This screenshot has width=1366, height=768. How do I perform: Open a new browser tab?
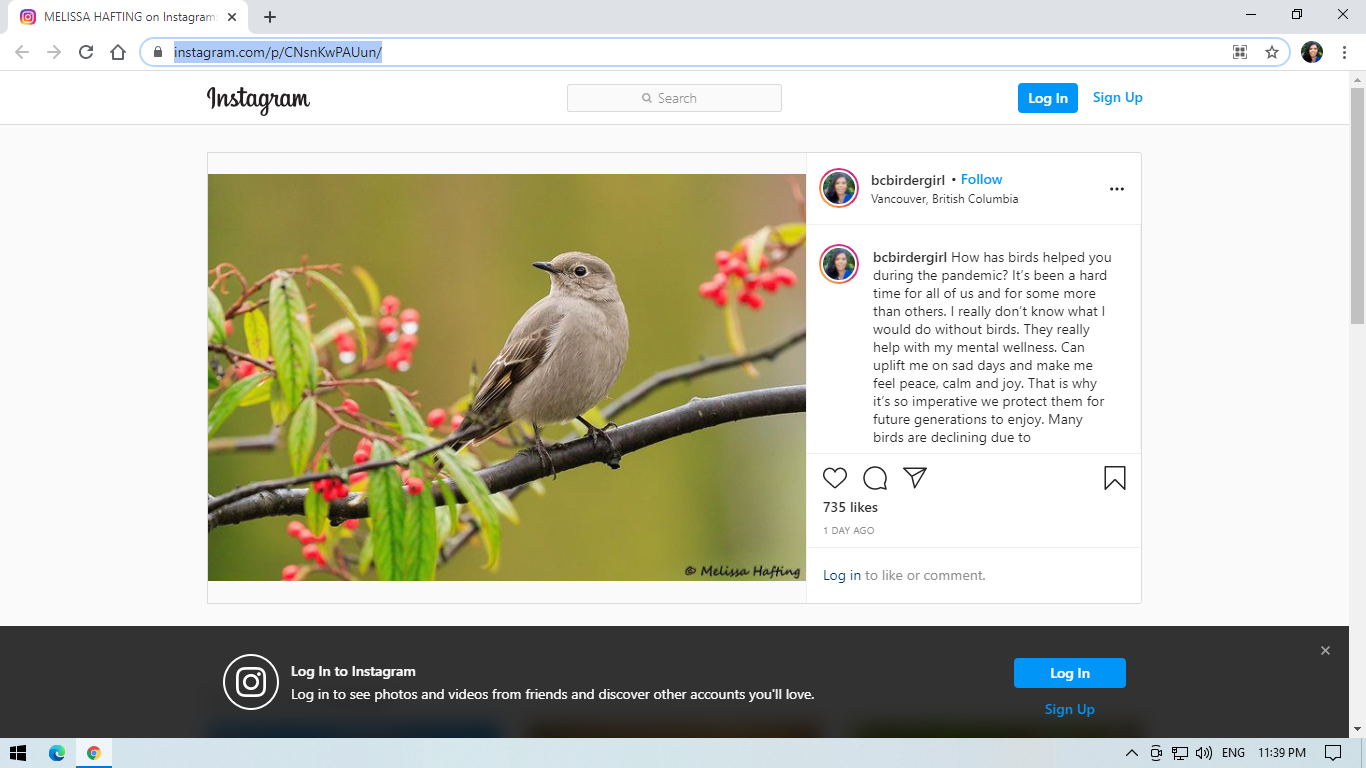click(270, 17)
